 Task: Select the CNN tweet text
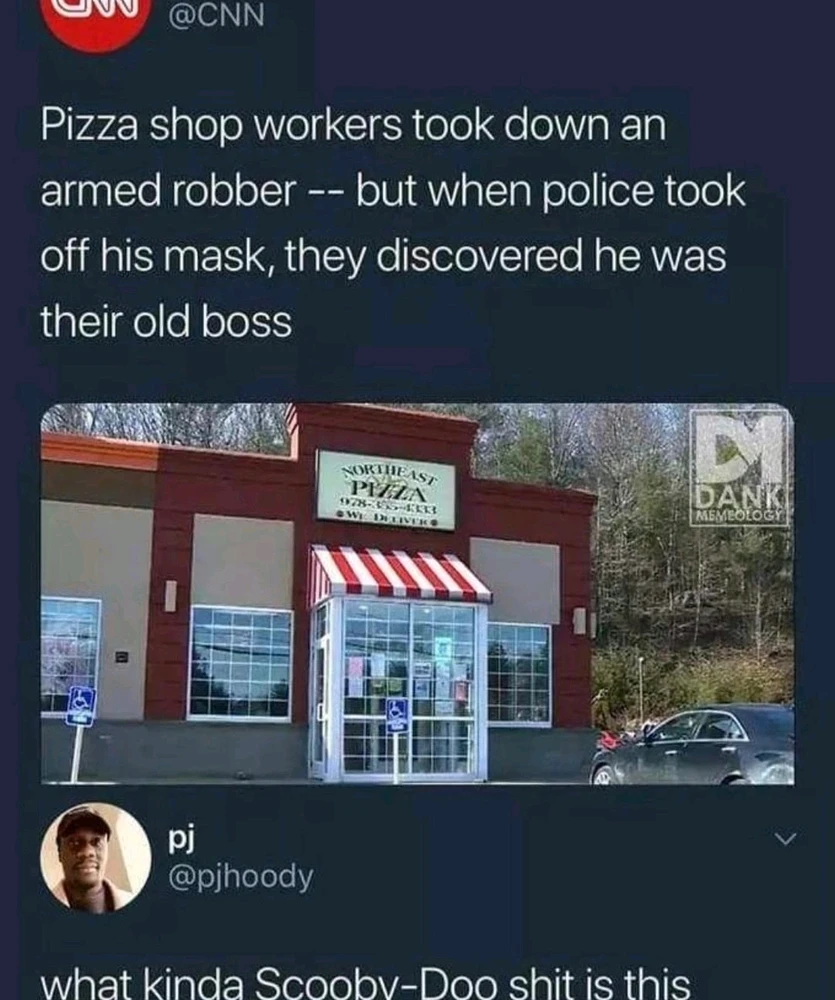coord(393,223)
